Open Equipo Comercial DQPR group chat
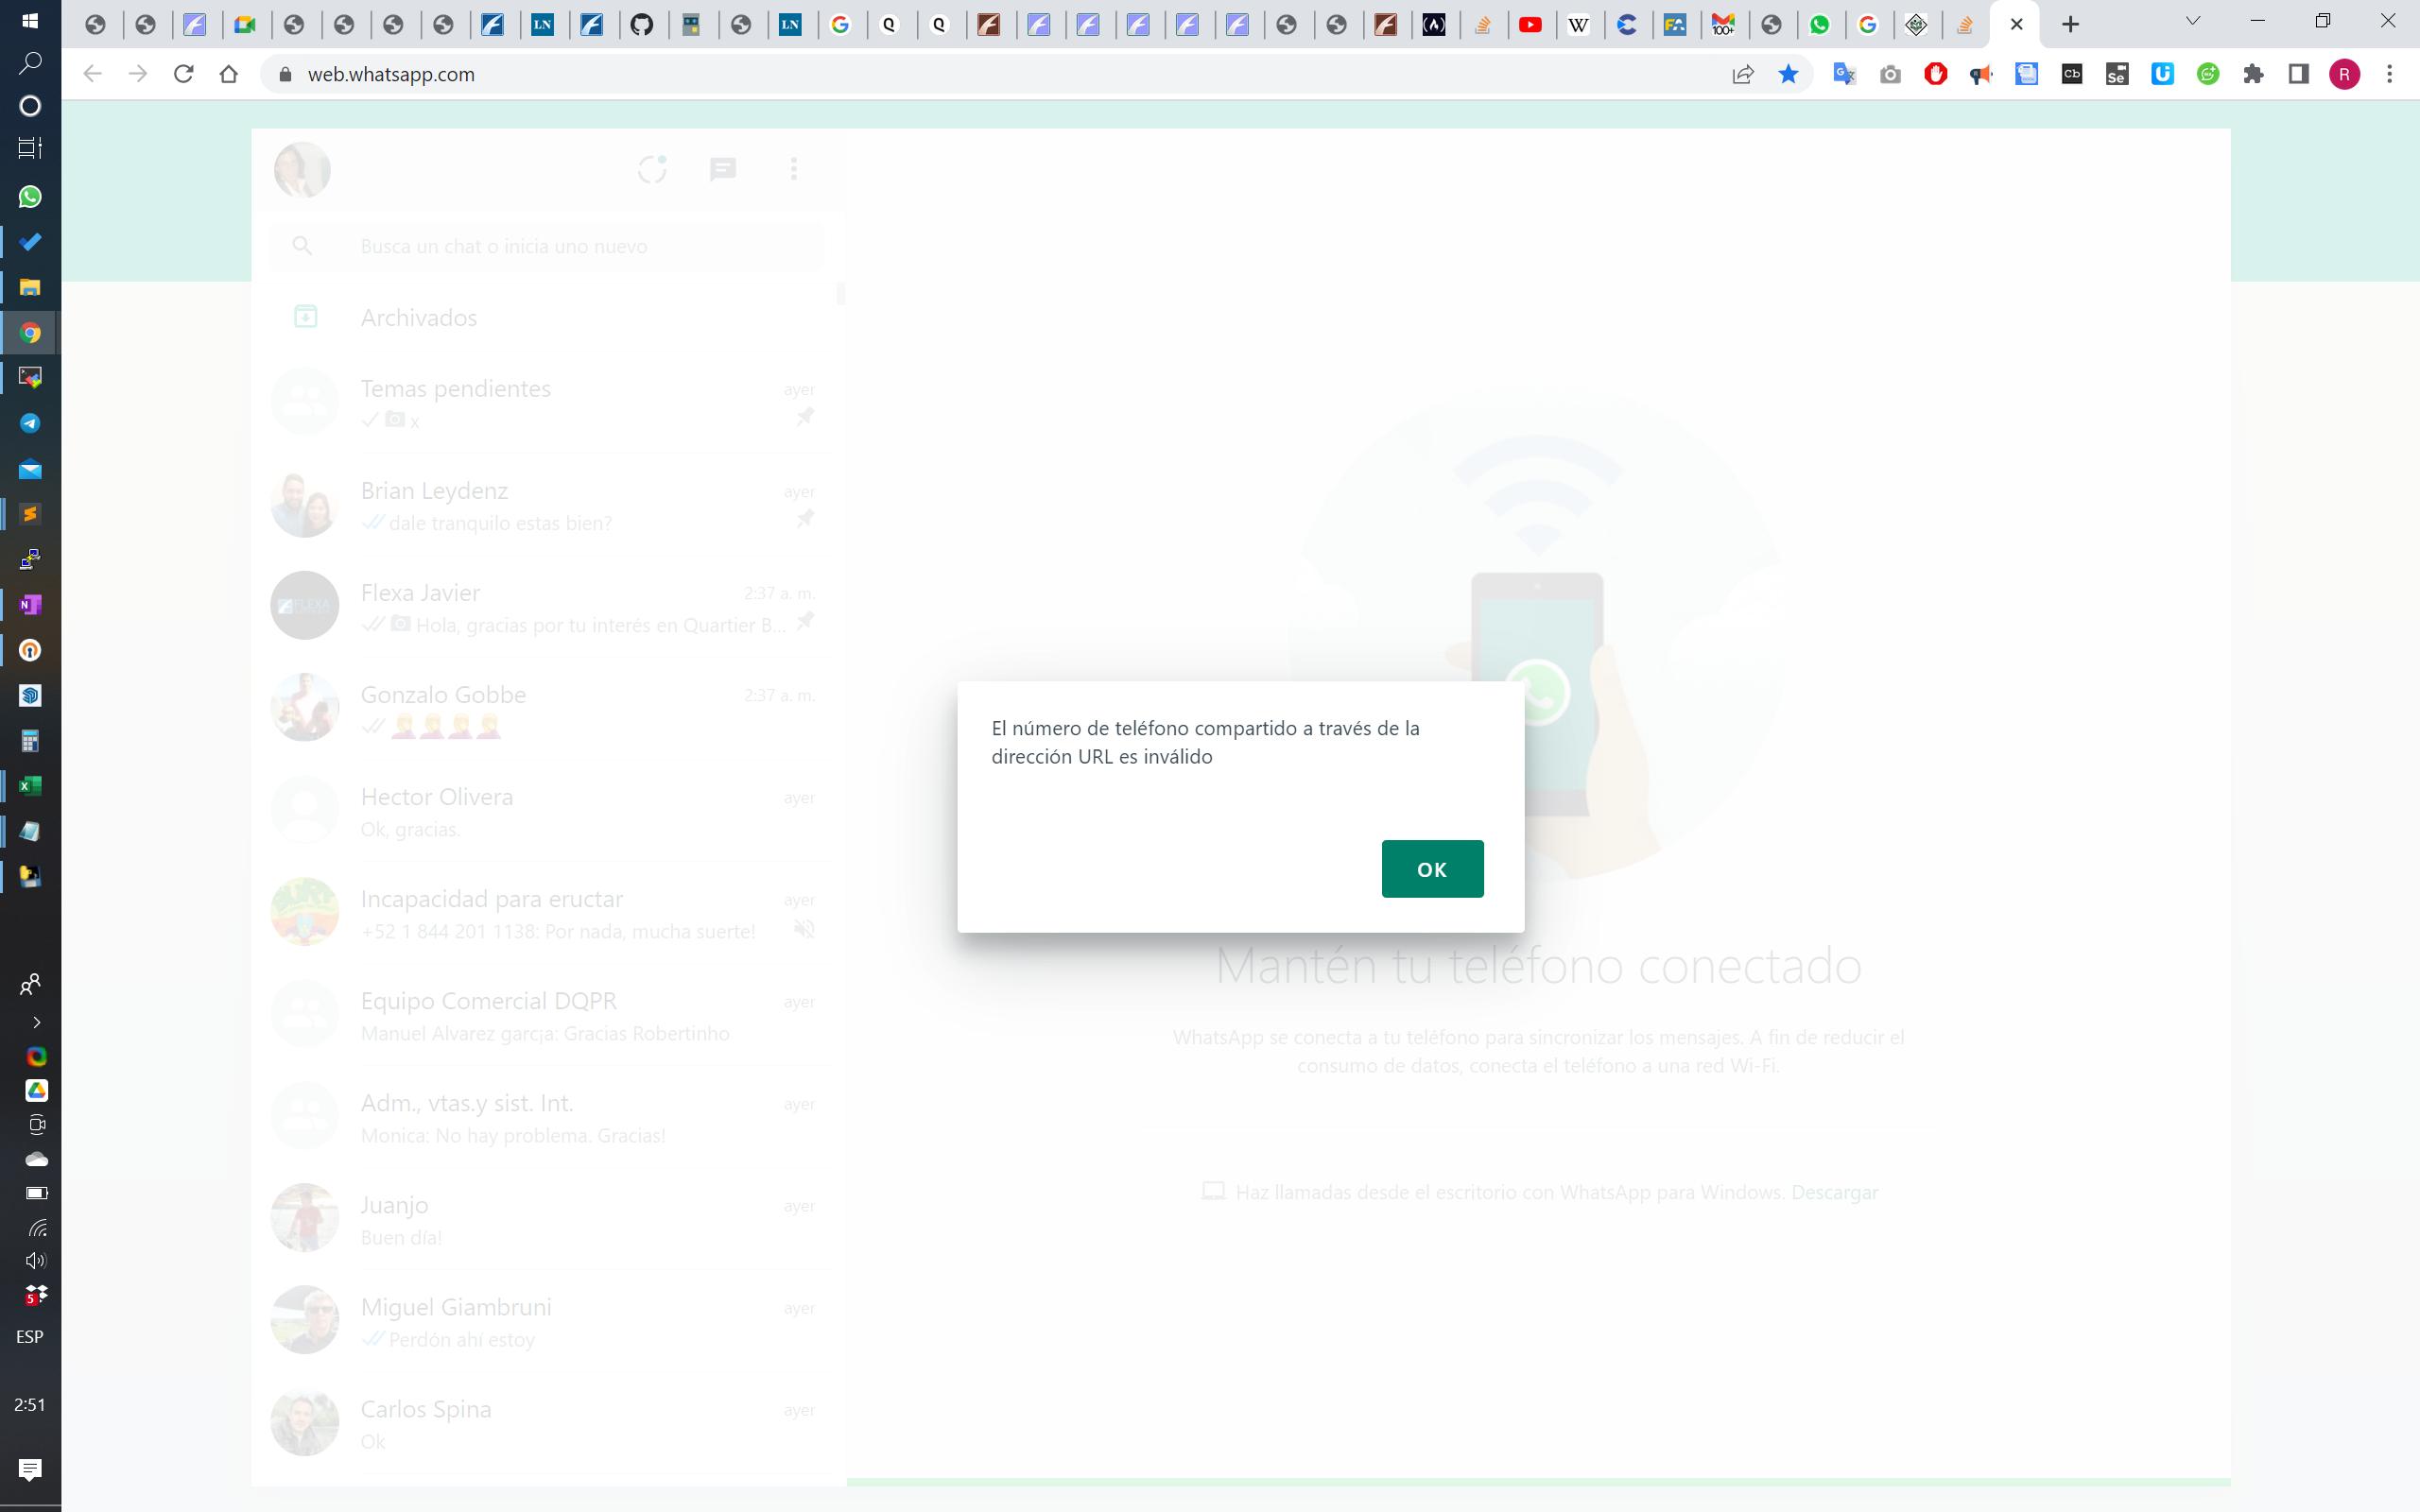 [x=546, y=1015]
